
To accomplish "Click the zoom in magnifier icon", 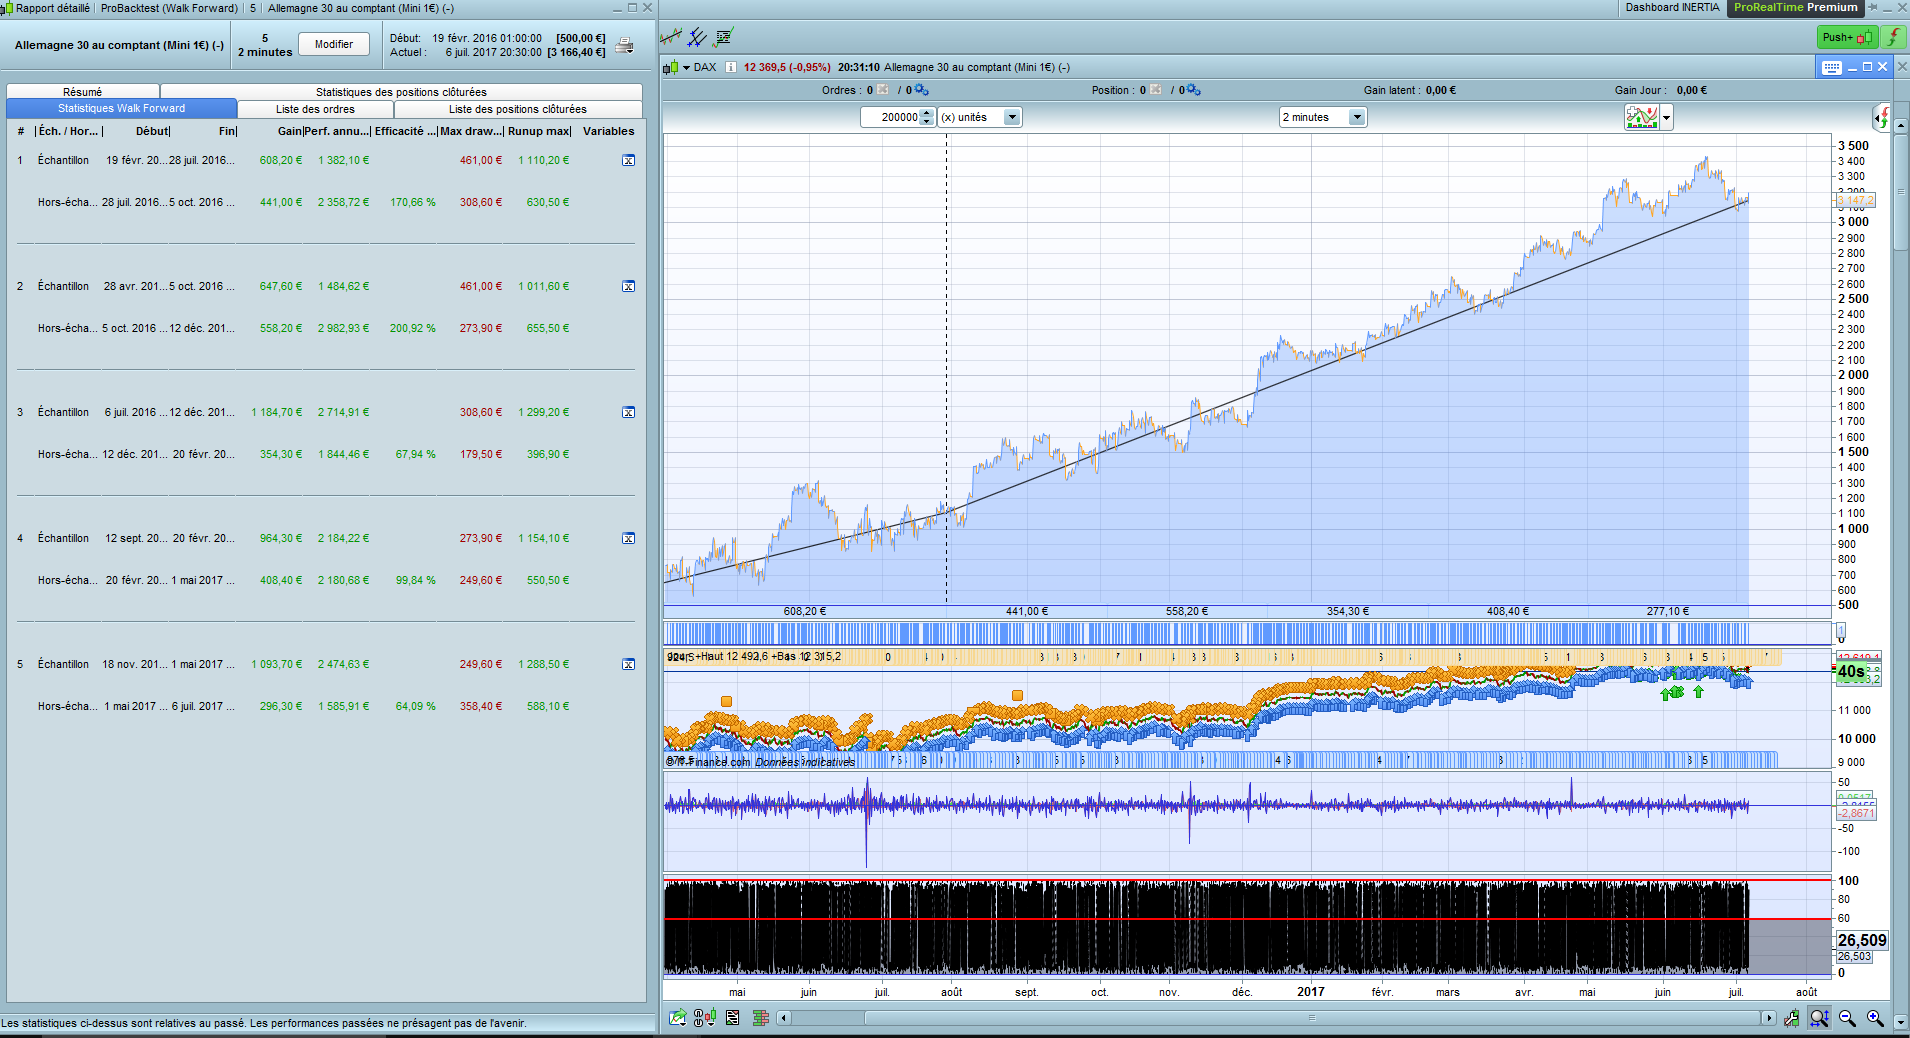I will (x=1875, y=1018).
